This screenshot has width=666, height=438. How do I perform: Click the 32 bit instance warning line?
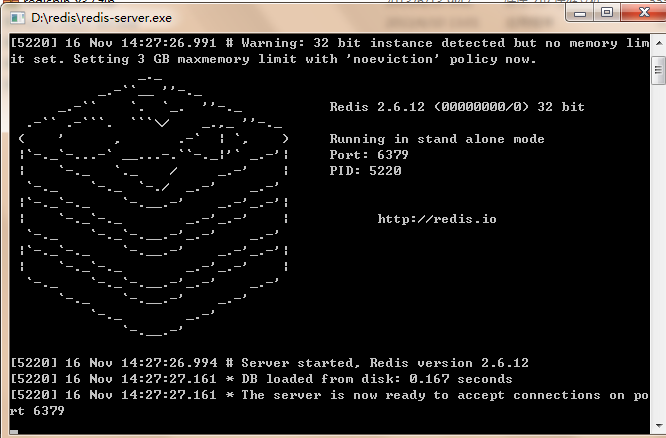pos(330,43)
